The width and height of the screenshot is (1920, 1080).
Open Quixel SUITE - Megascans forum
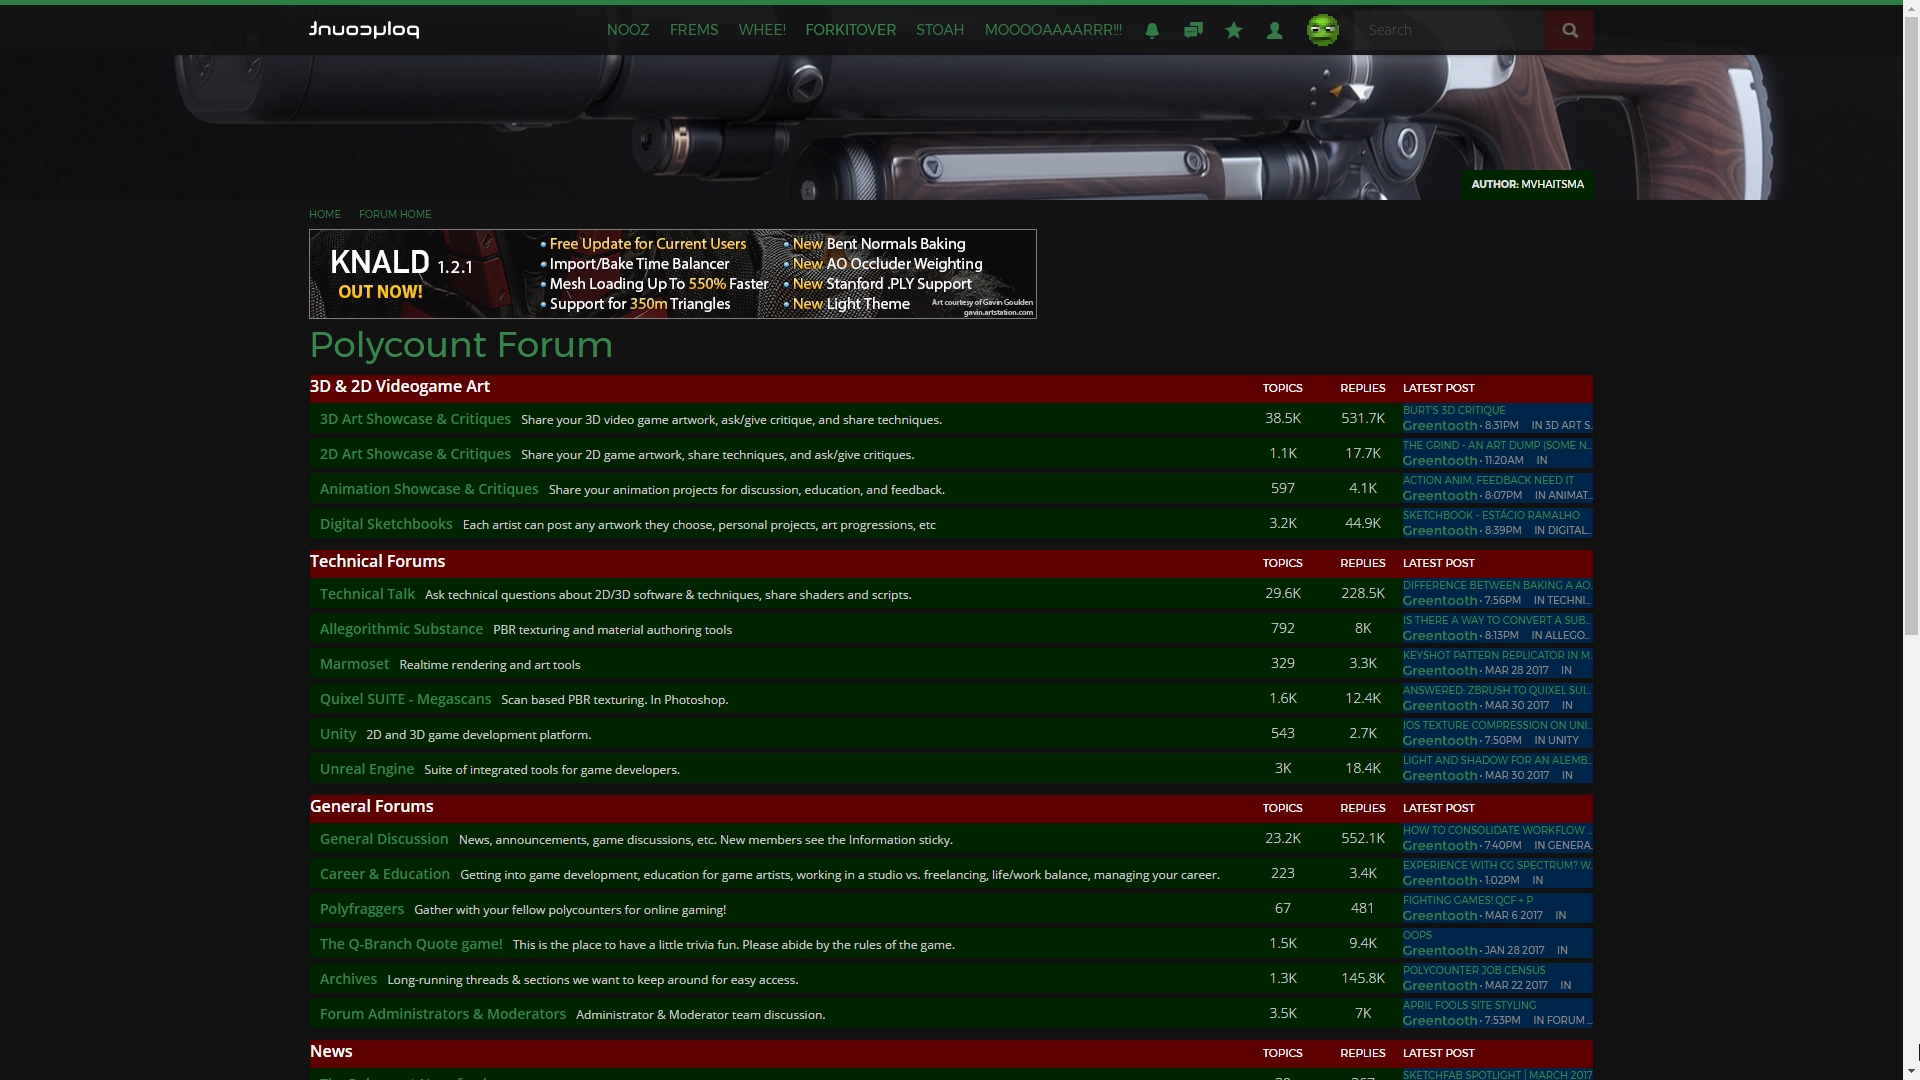tap(405, 699)
